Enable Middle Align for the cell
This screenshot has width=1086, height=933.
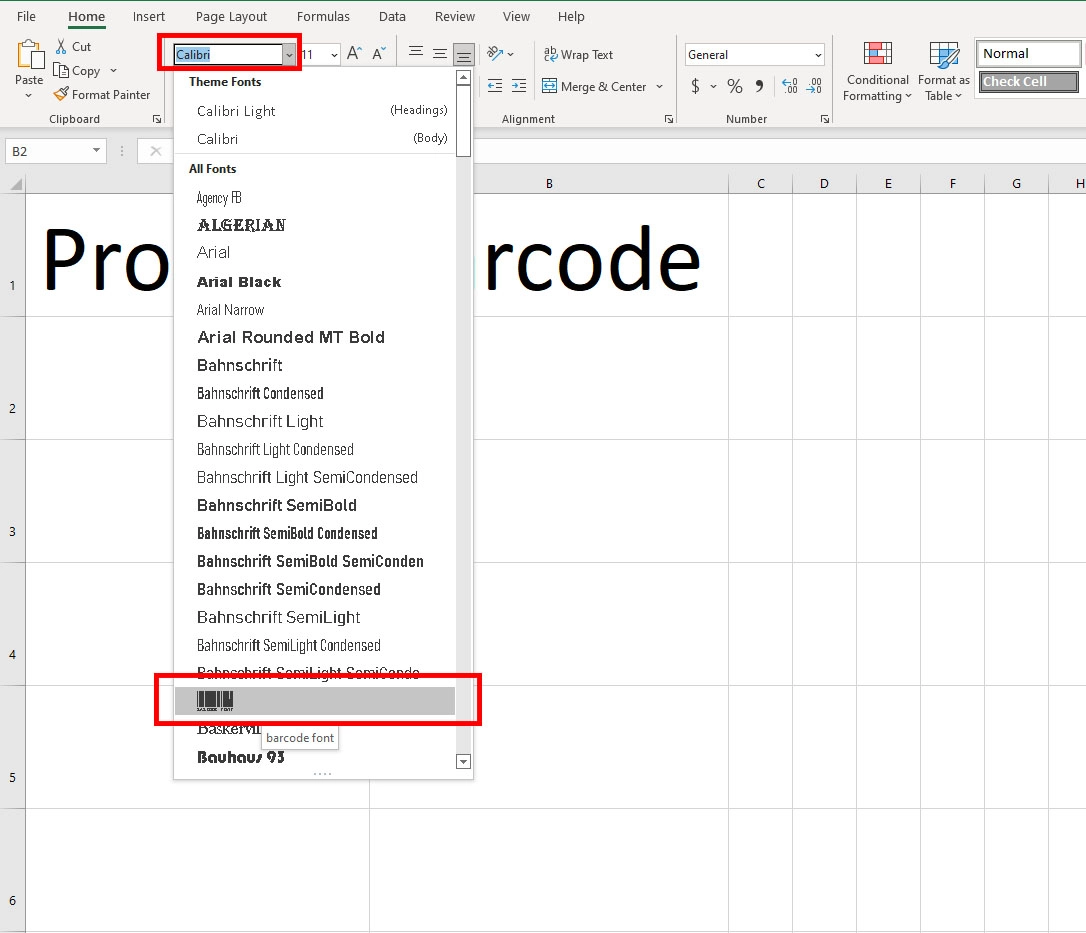tap(440, 54)
